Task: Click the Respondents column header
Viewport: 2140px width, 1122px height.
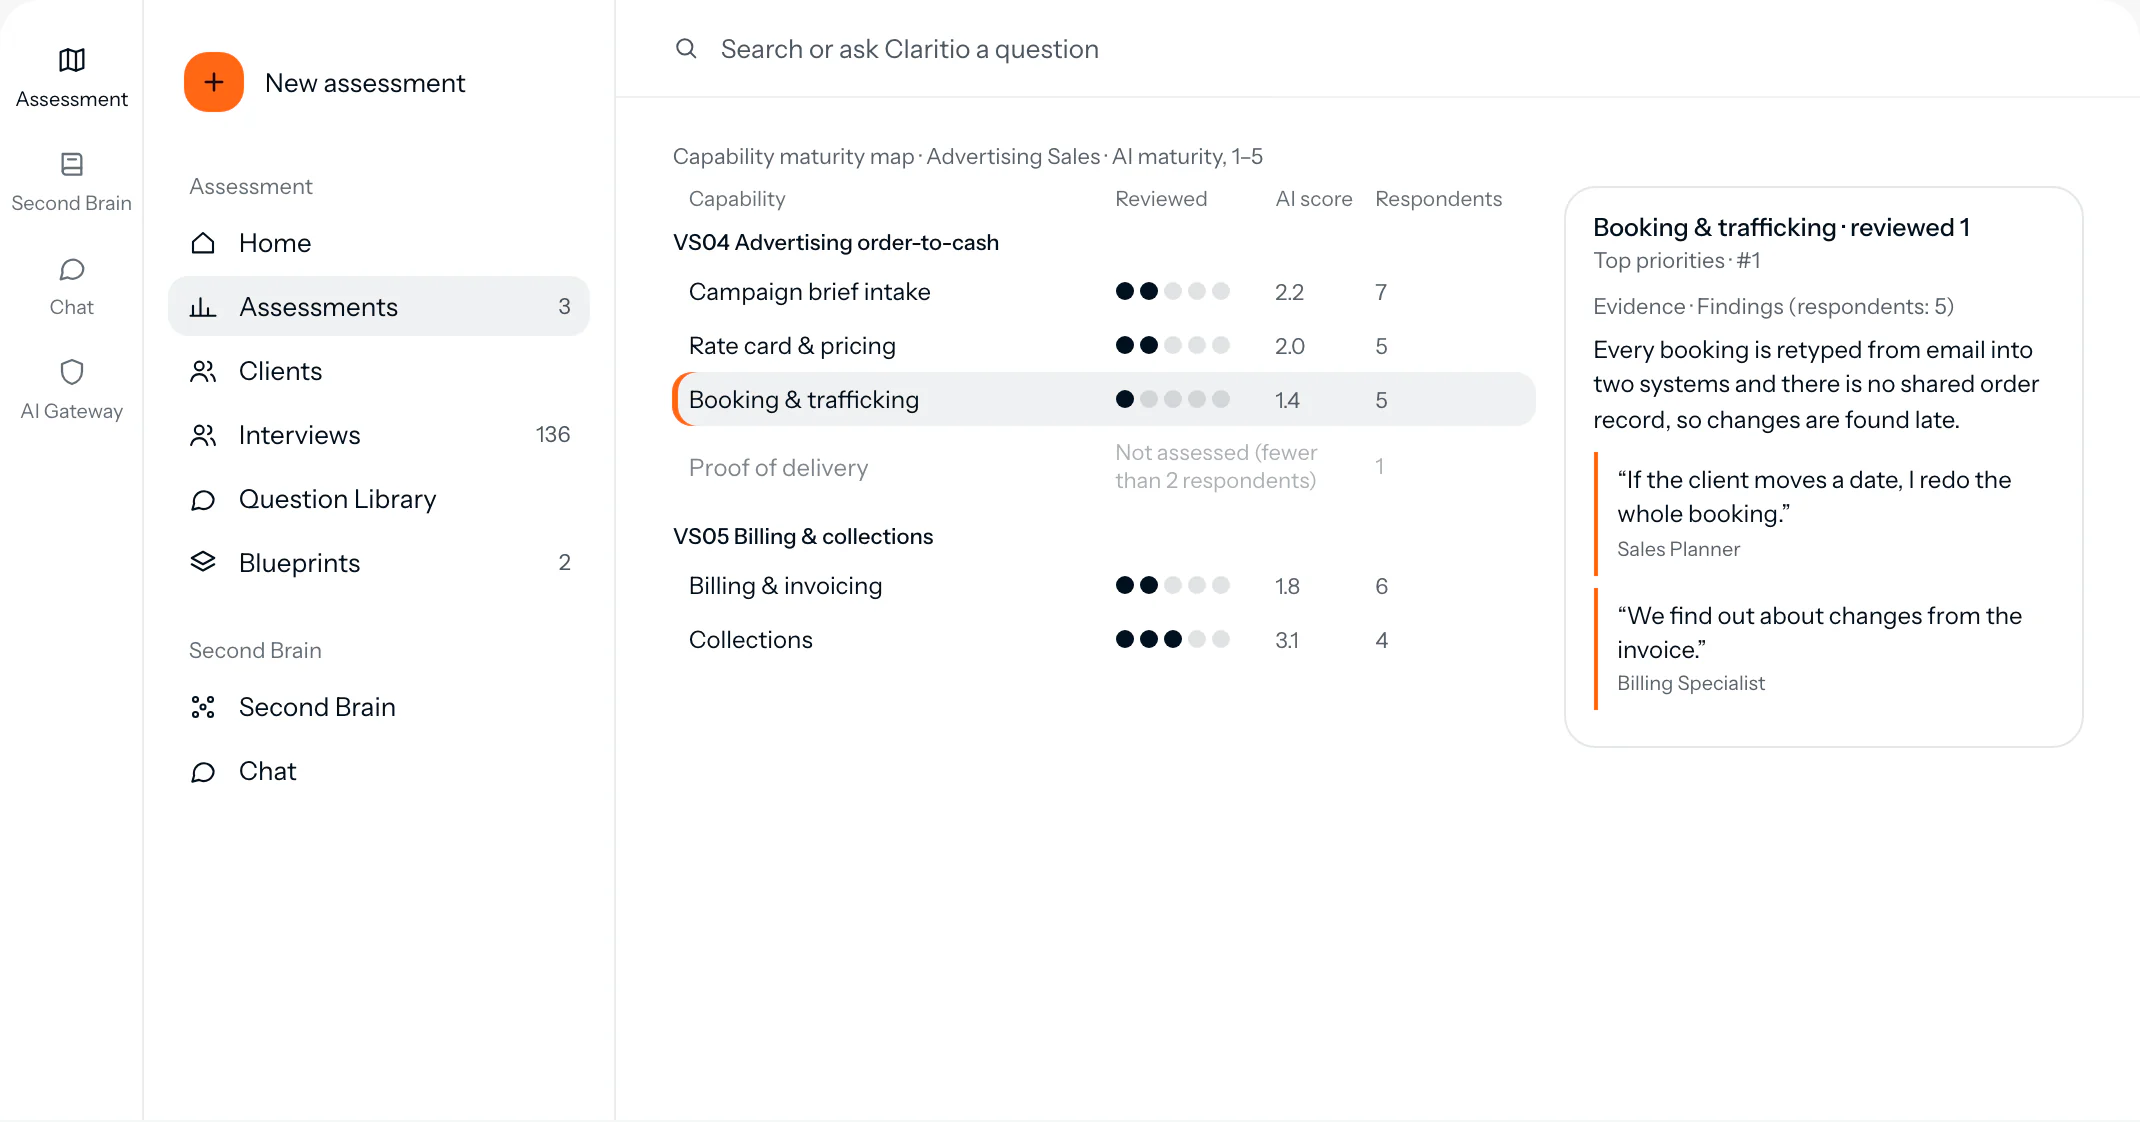Action: pos(1438,199)
